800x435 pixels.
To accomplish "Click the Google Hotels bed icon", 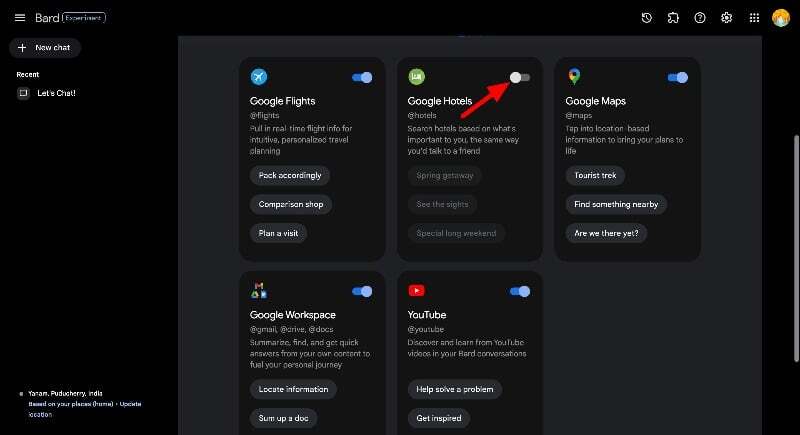I will [416, 77].
